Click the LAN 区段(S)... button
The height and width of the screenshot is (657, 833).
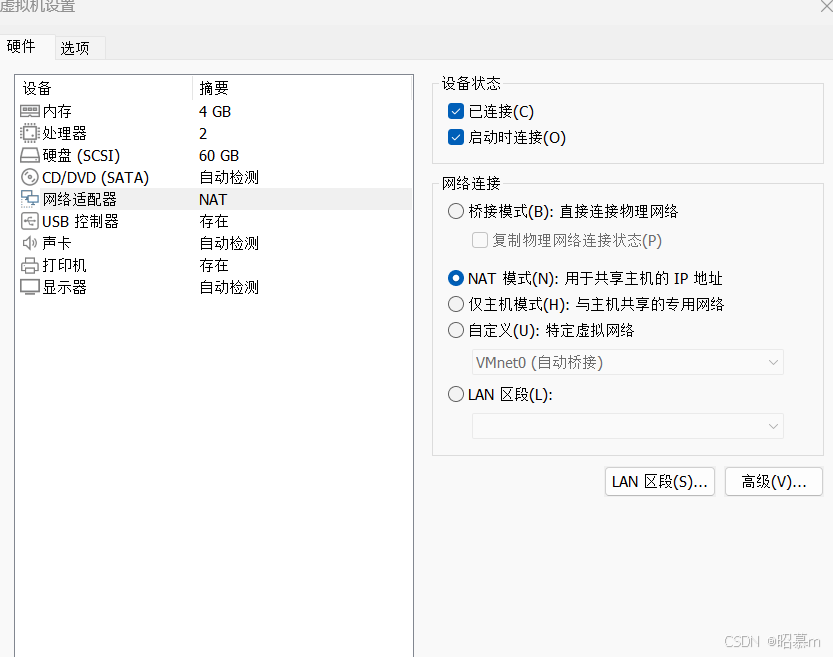[x=660, y=481]
